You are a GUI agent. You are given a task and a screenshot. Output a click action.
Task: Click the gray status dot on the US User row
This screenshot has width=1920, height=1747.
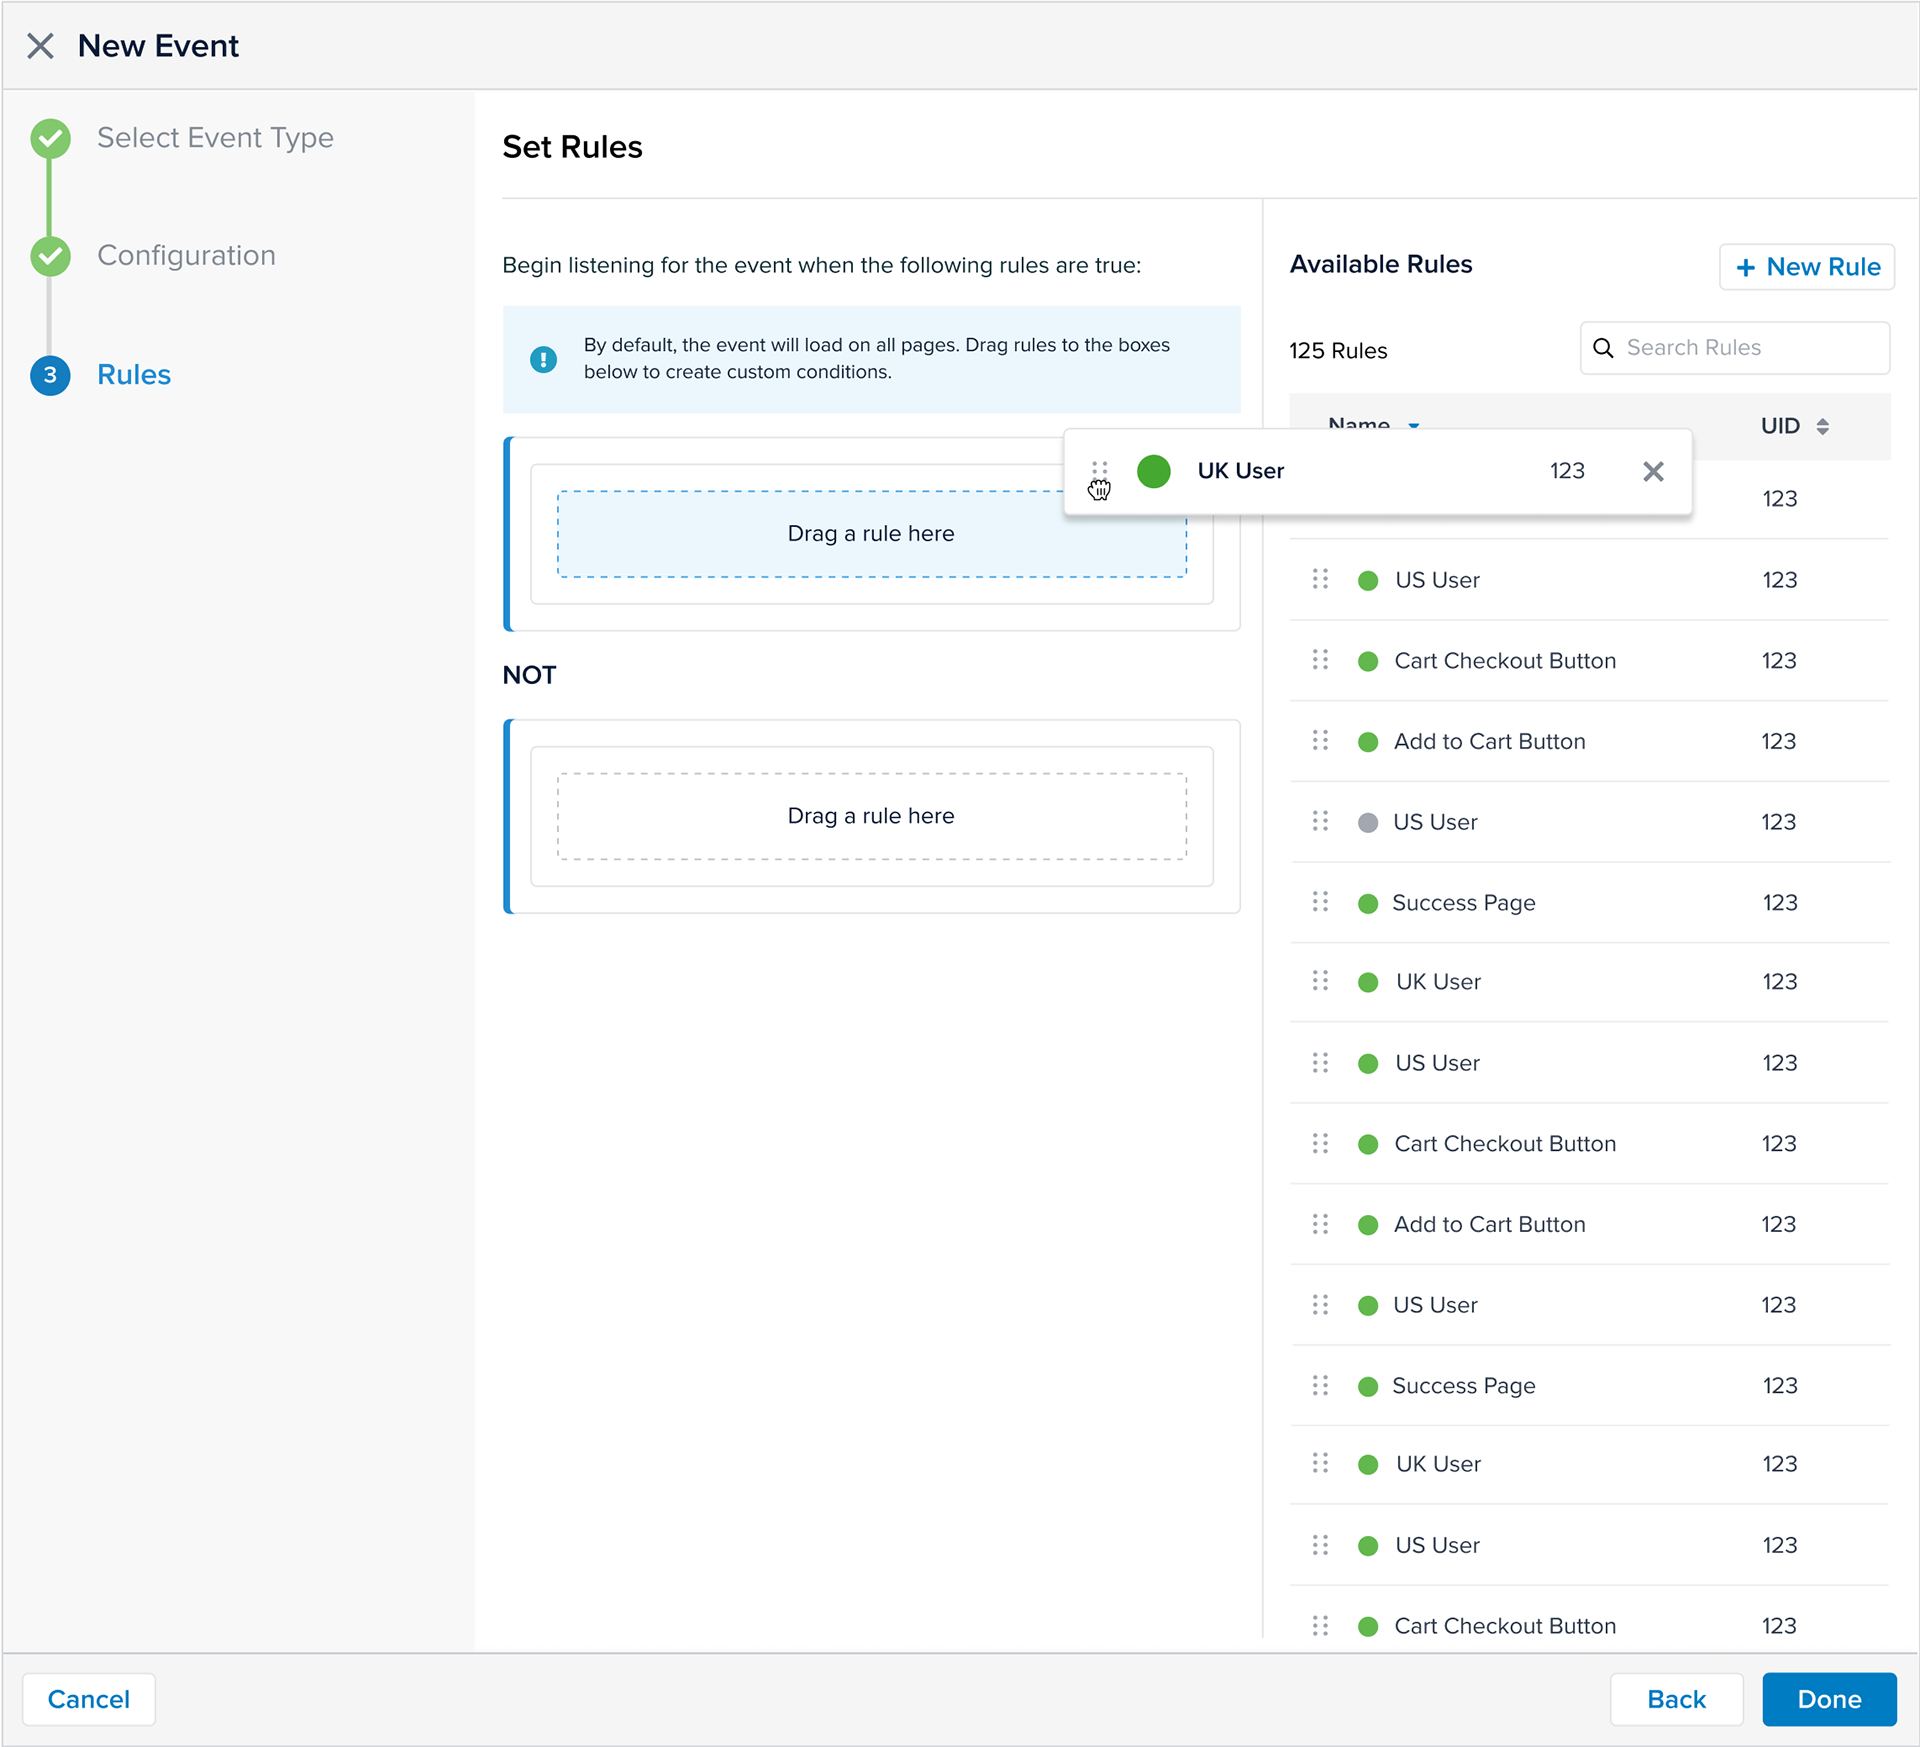(x=1368, y=823)
